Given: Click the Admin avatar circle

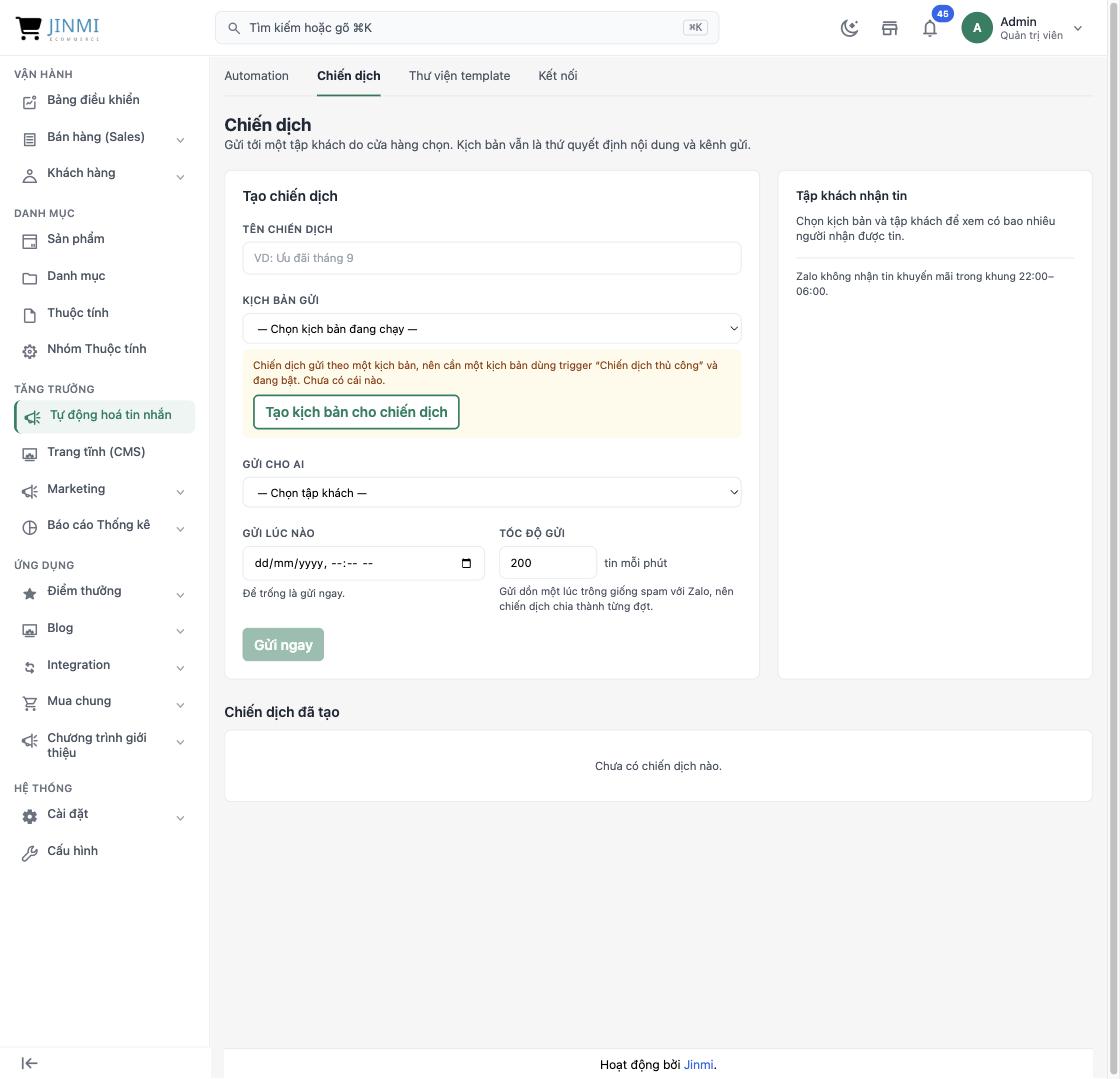Looking at the screenshot, I should [x=977, y=28].
